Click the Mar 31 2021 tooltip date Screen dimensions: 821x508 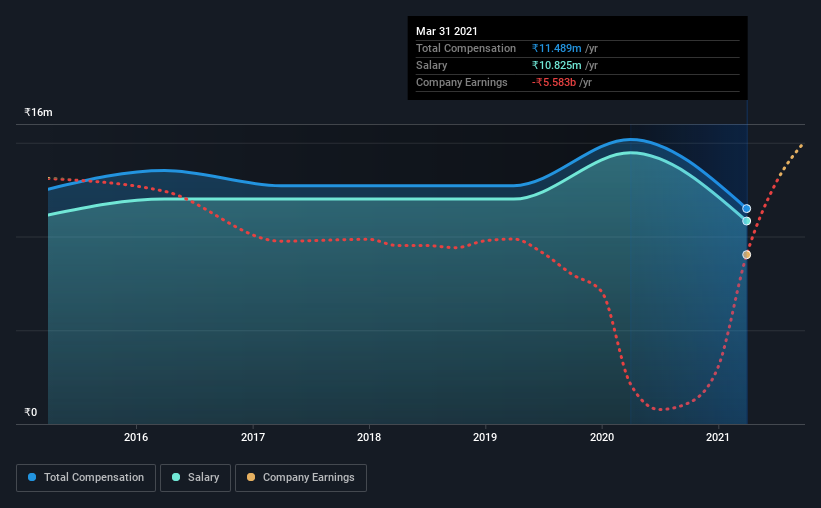[x=447, y=31]
